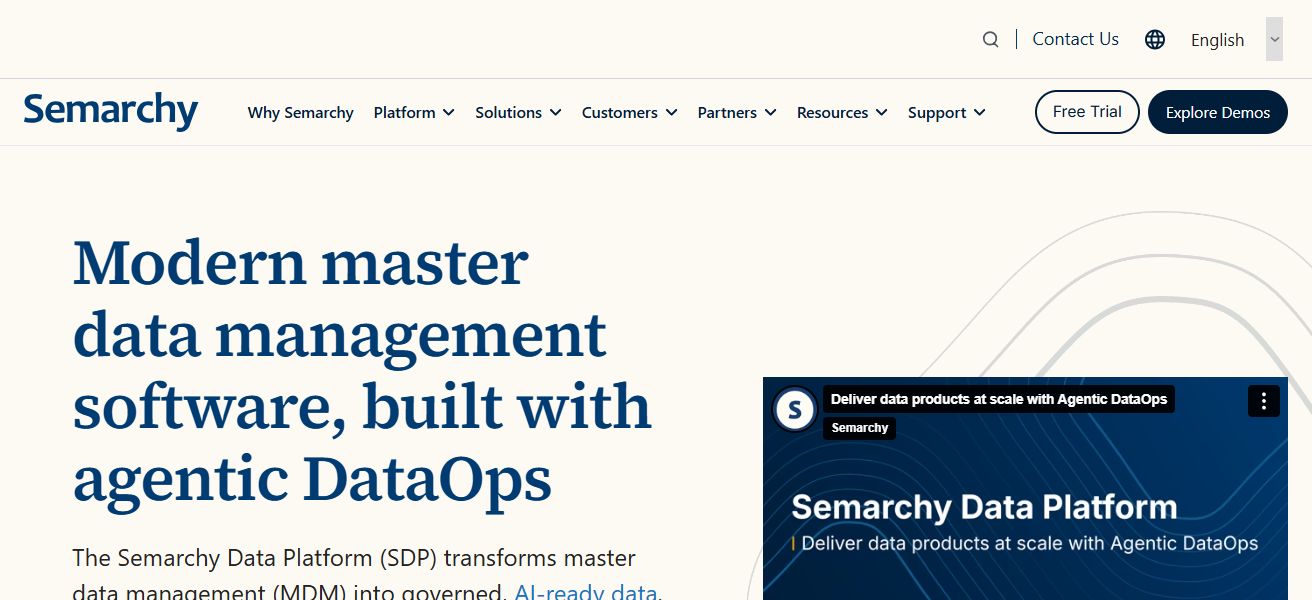Expand the Solutions menu
Image resolution: width=1312 pixels, height=600 pixels.
tap(518, 113)
